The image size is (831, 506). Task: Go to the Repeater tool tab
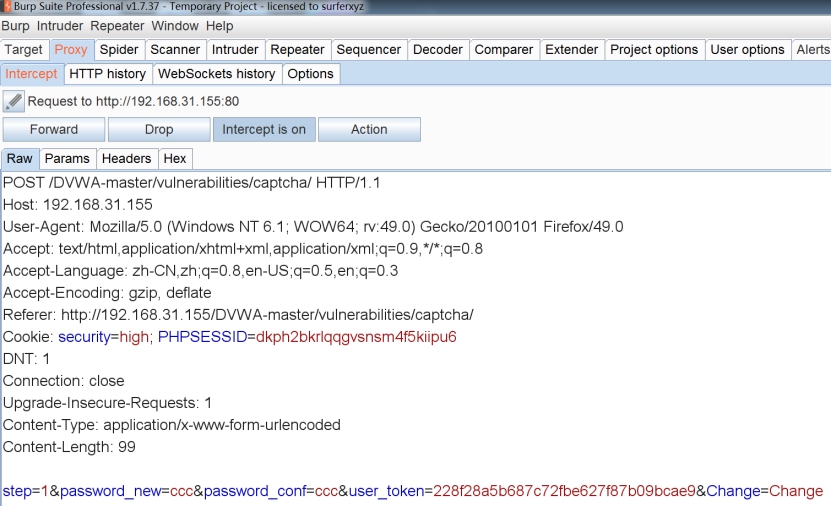(297, 50)
